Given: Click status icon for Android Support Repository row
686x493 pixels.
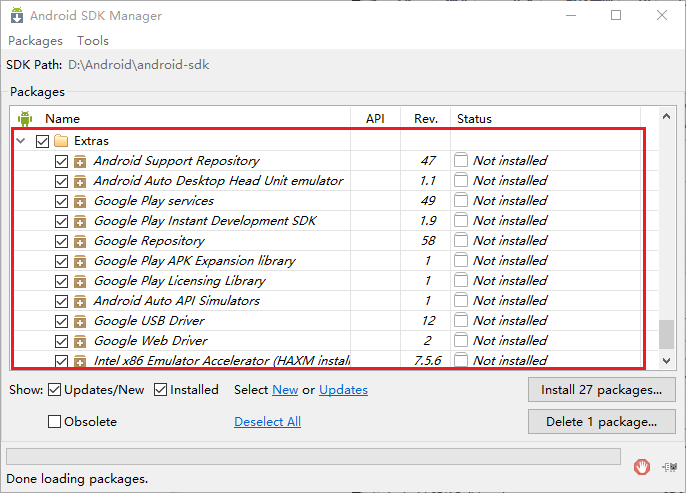Looking at the screenshot, I should pos(461,160).
